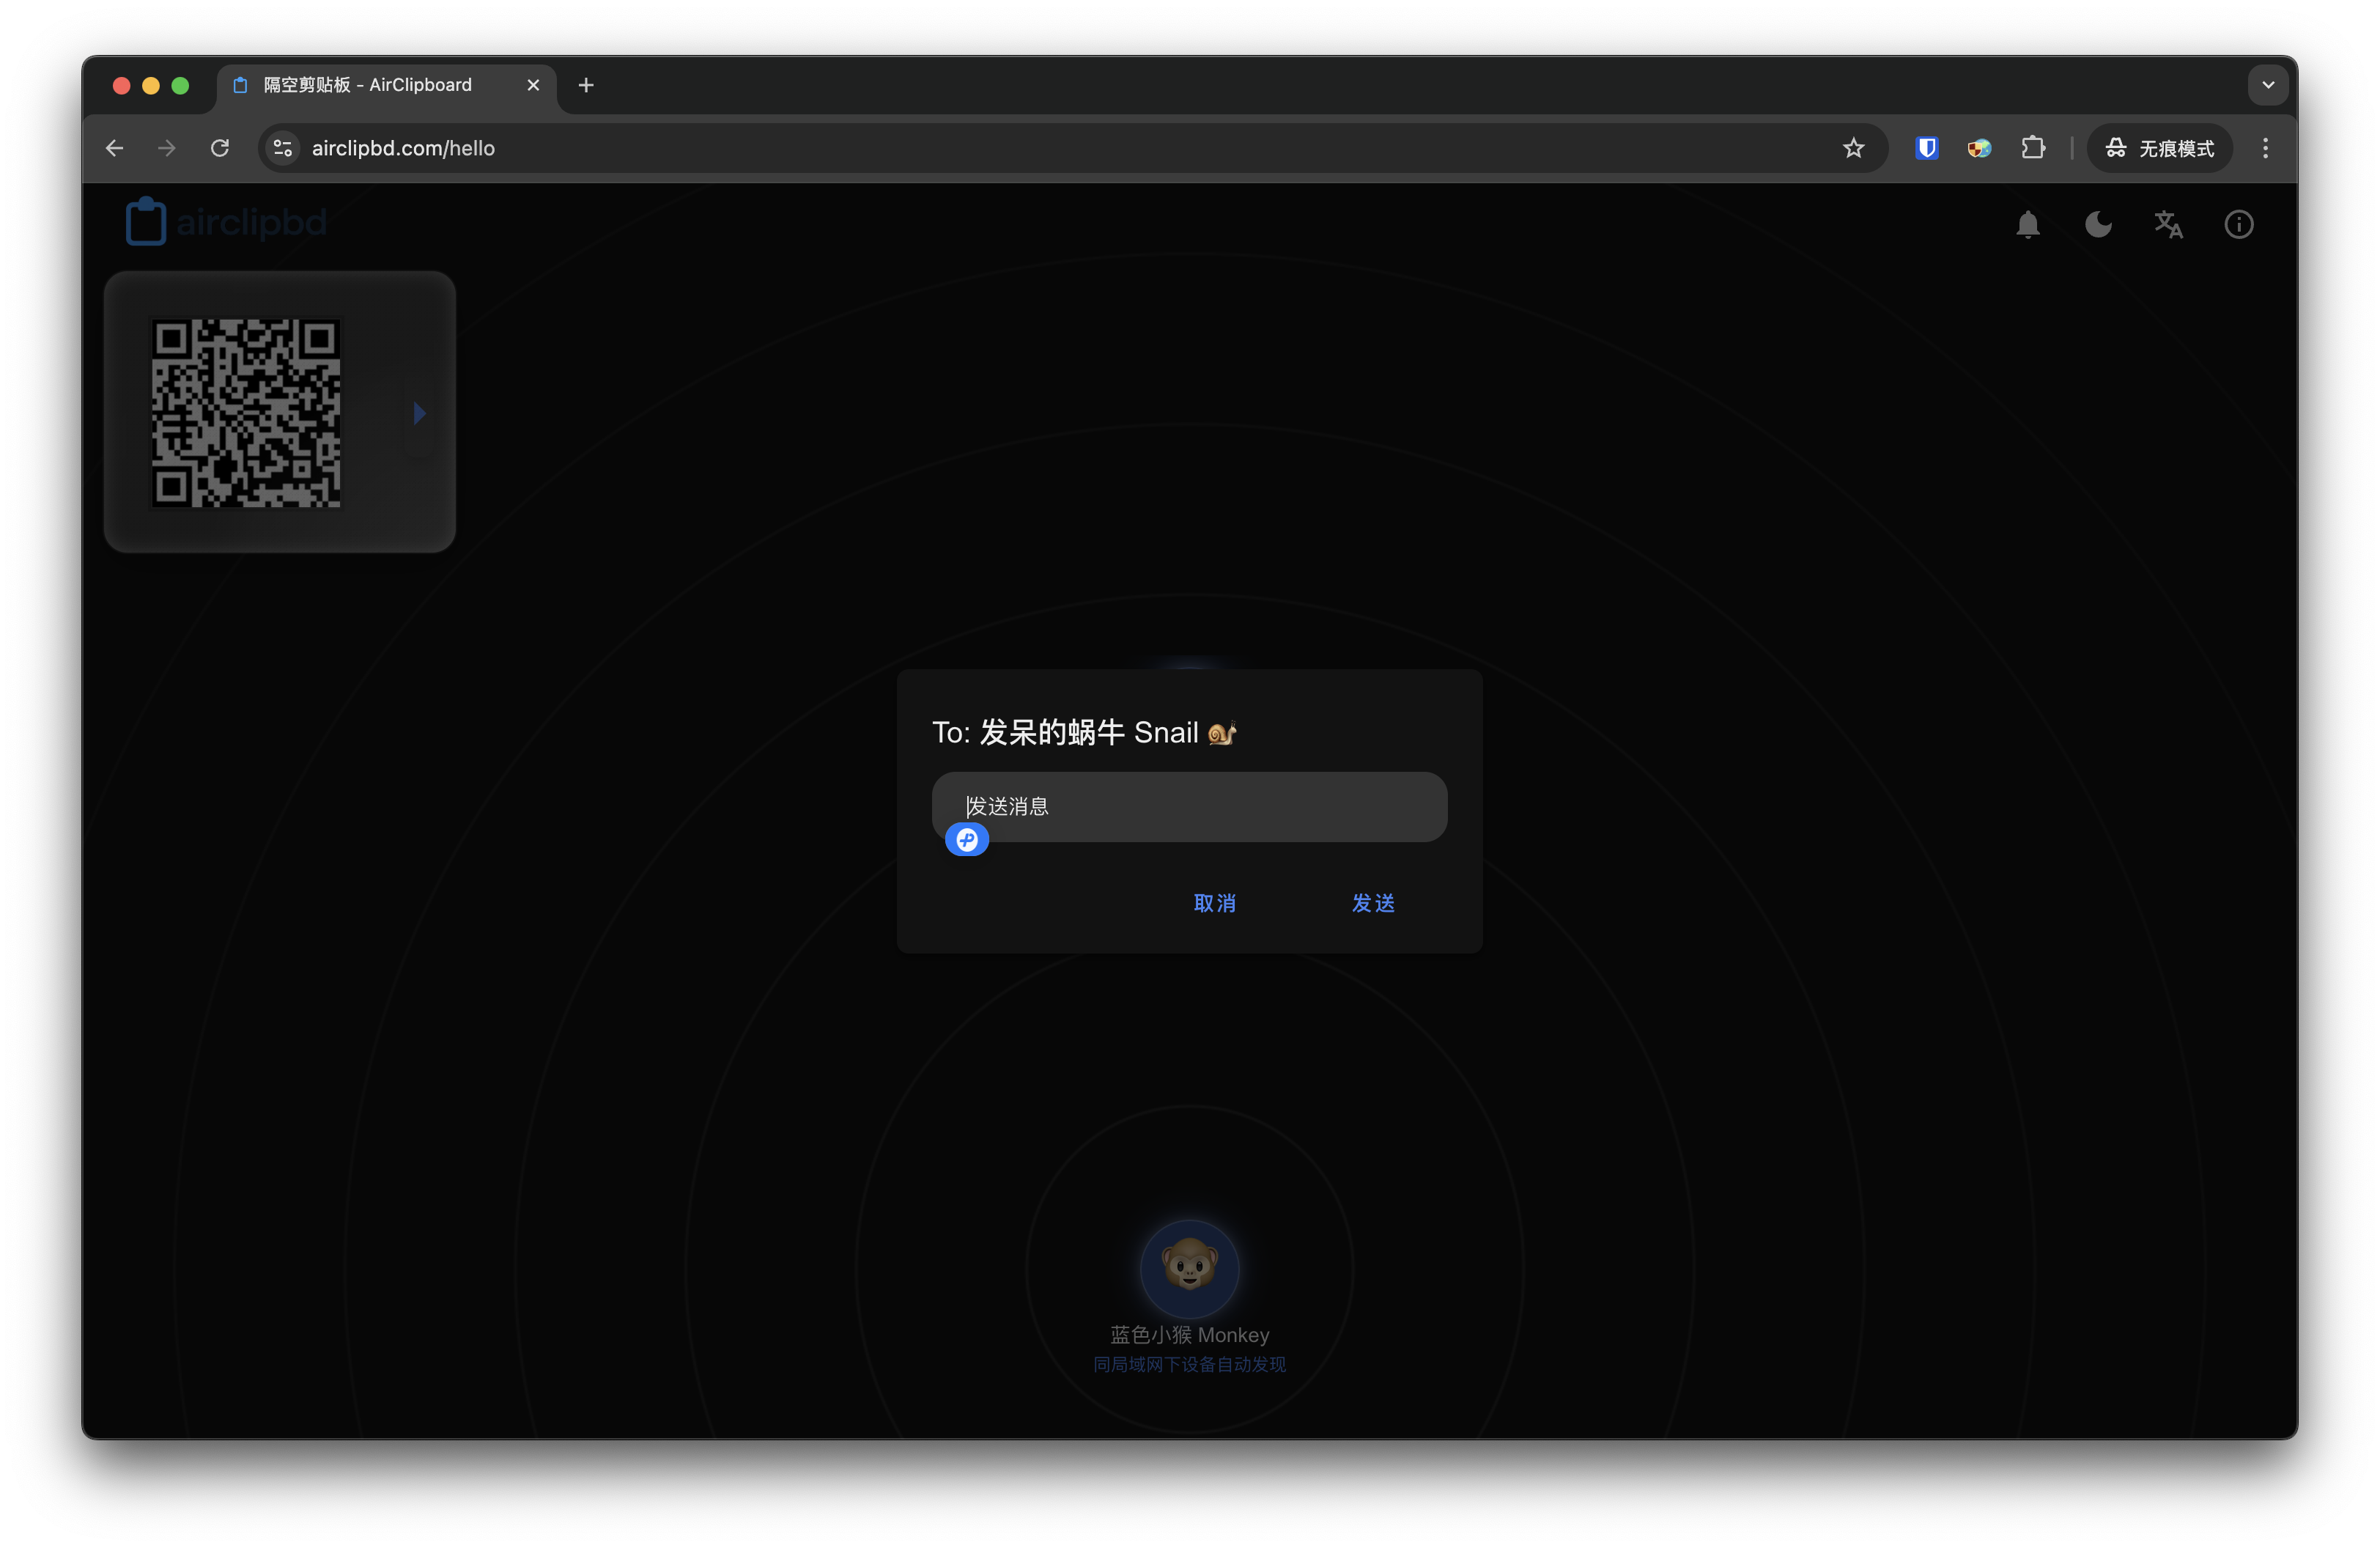Bookmark this page with the star icon

(x=1853, y=148)
